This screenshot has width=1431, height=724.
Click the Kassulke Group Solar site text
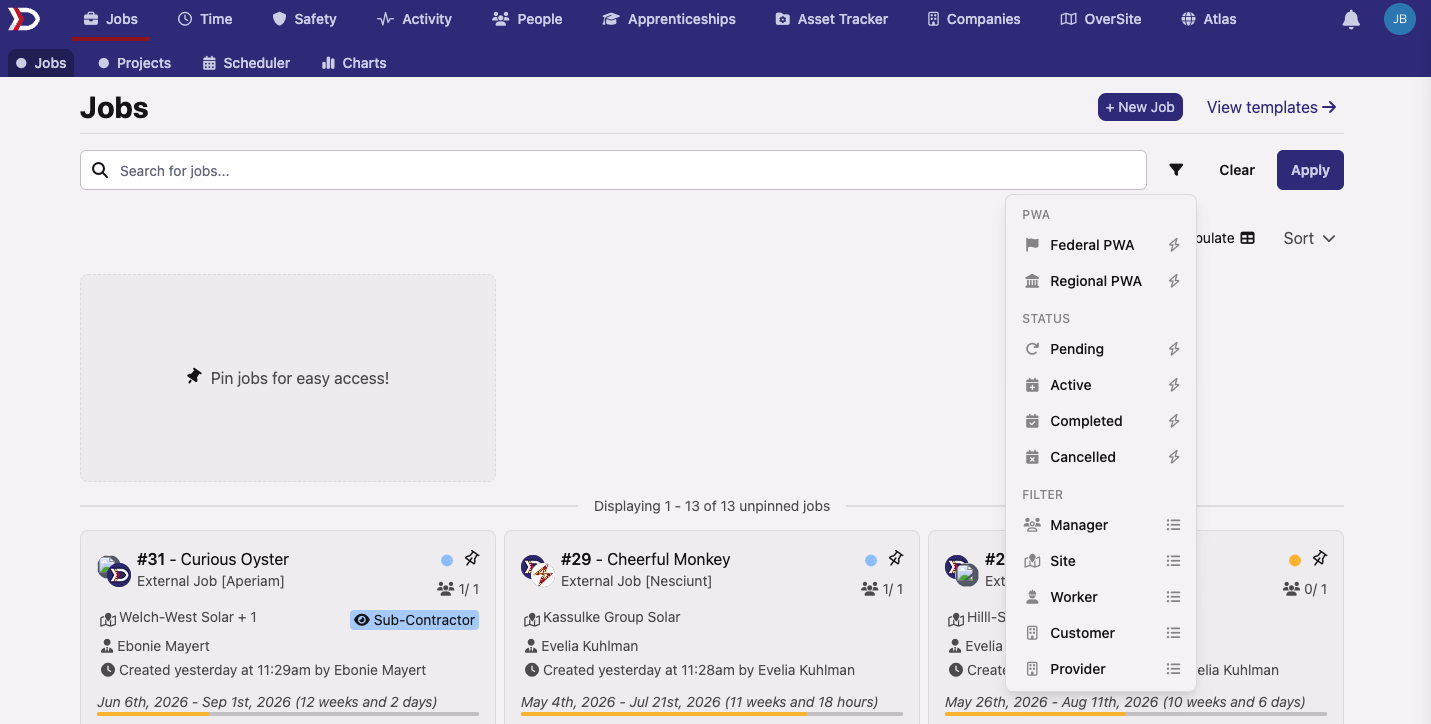[x=612, y=617]
